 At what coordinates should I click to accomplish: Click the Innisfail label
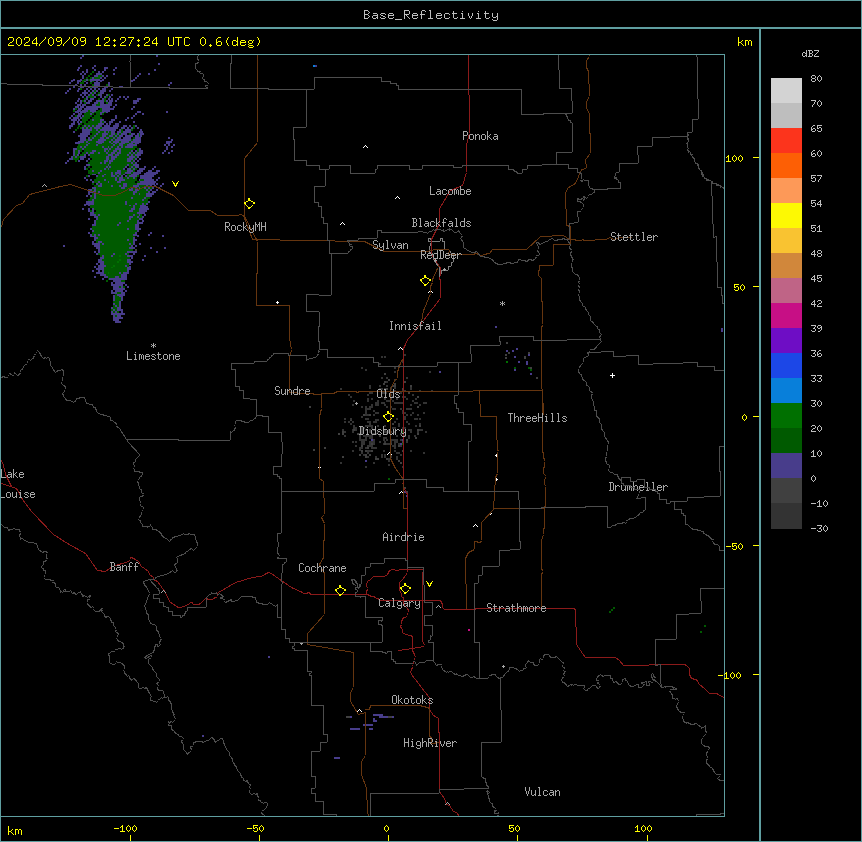pos(415,326)
